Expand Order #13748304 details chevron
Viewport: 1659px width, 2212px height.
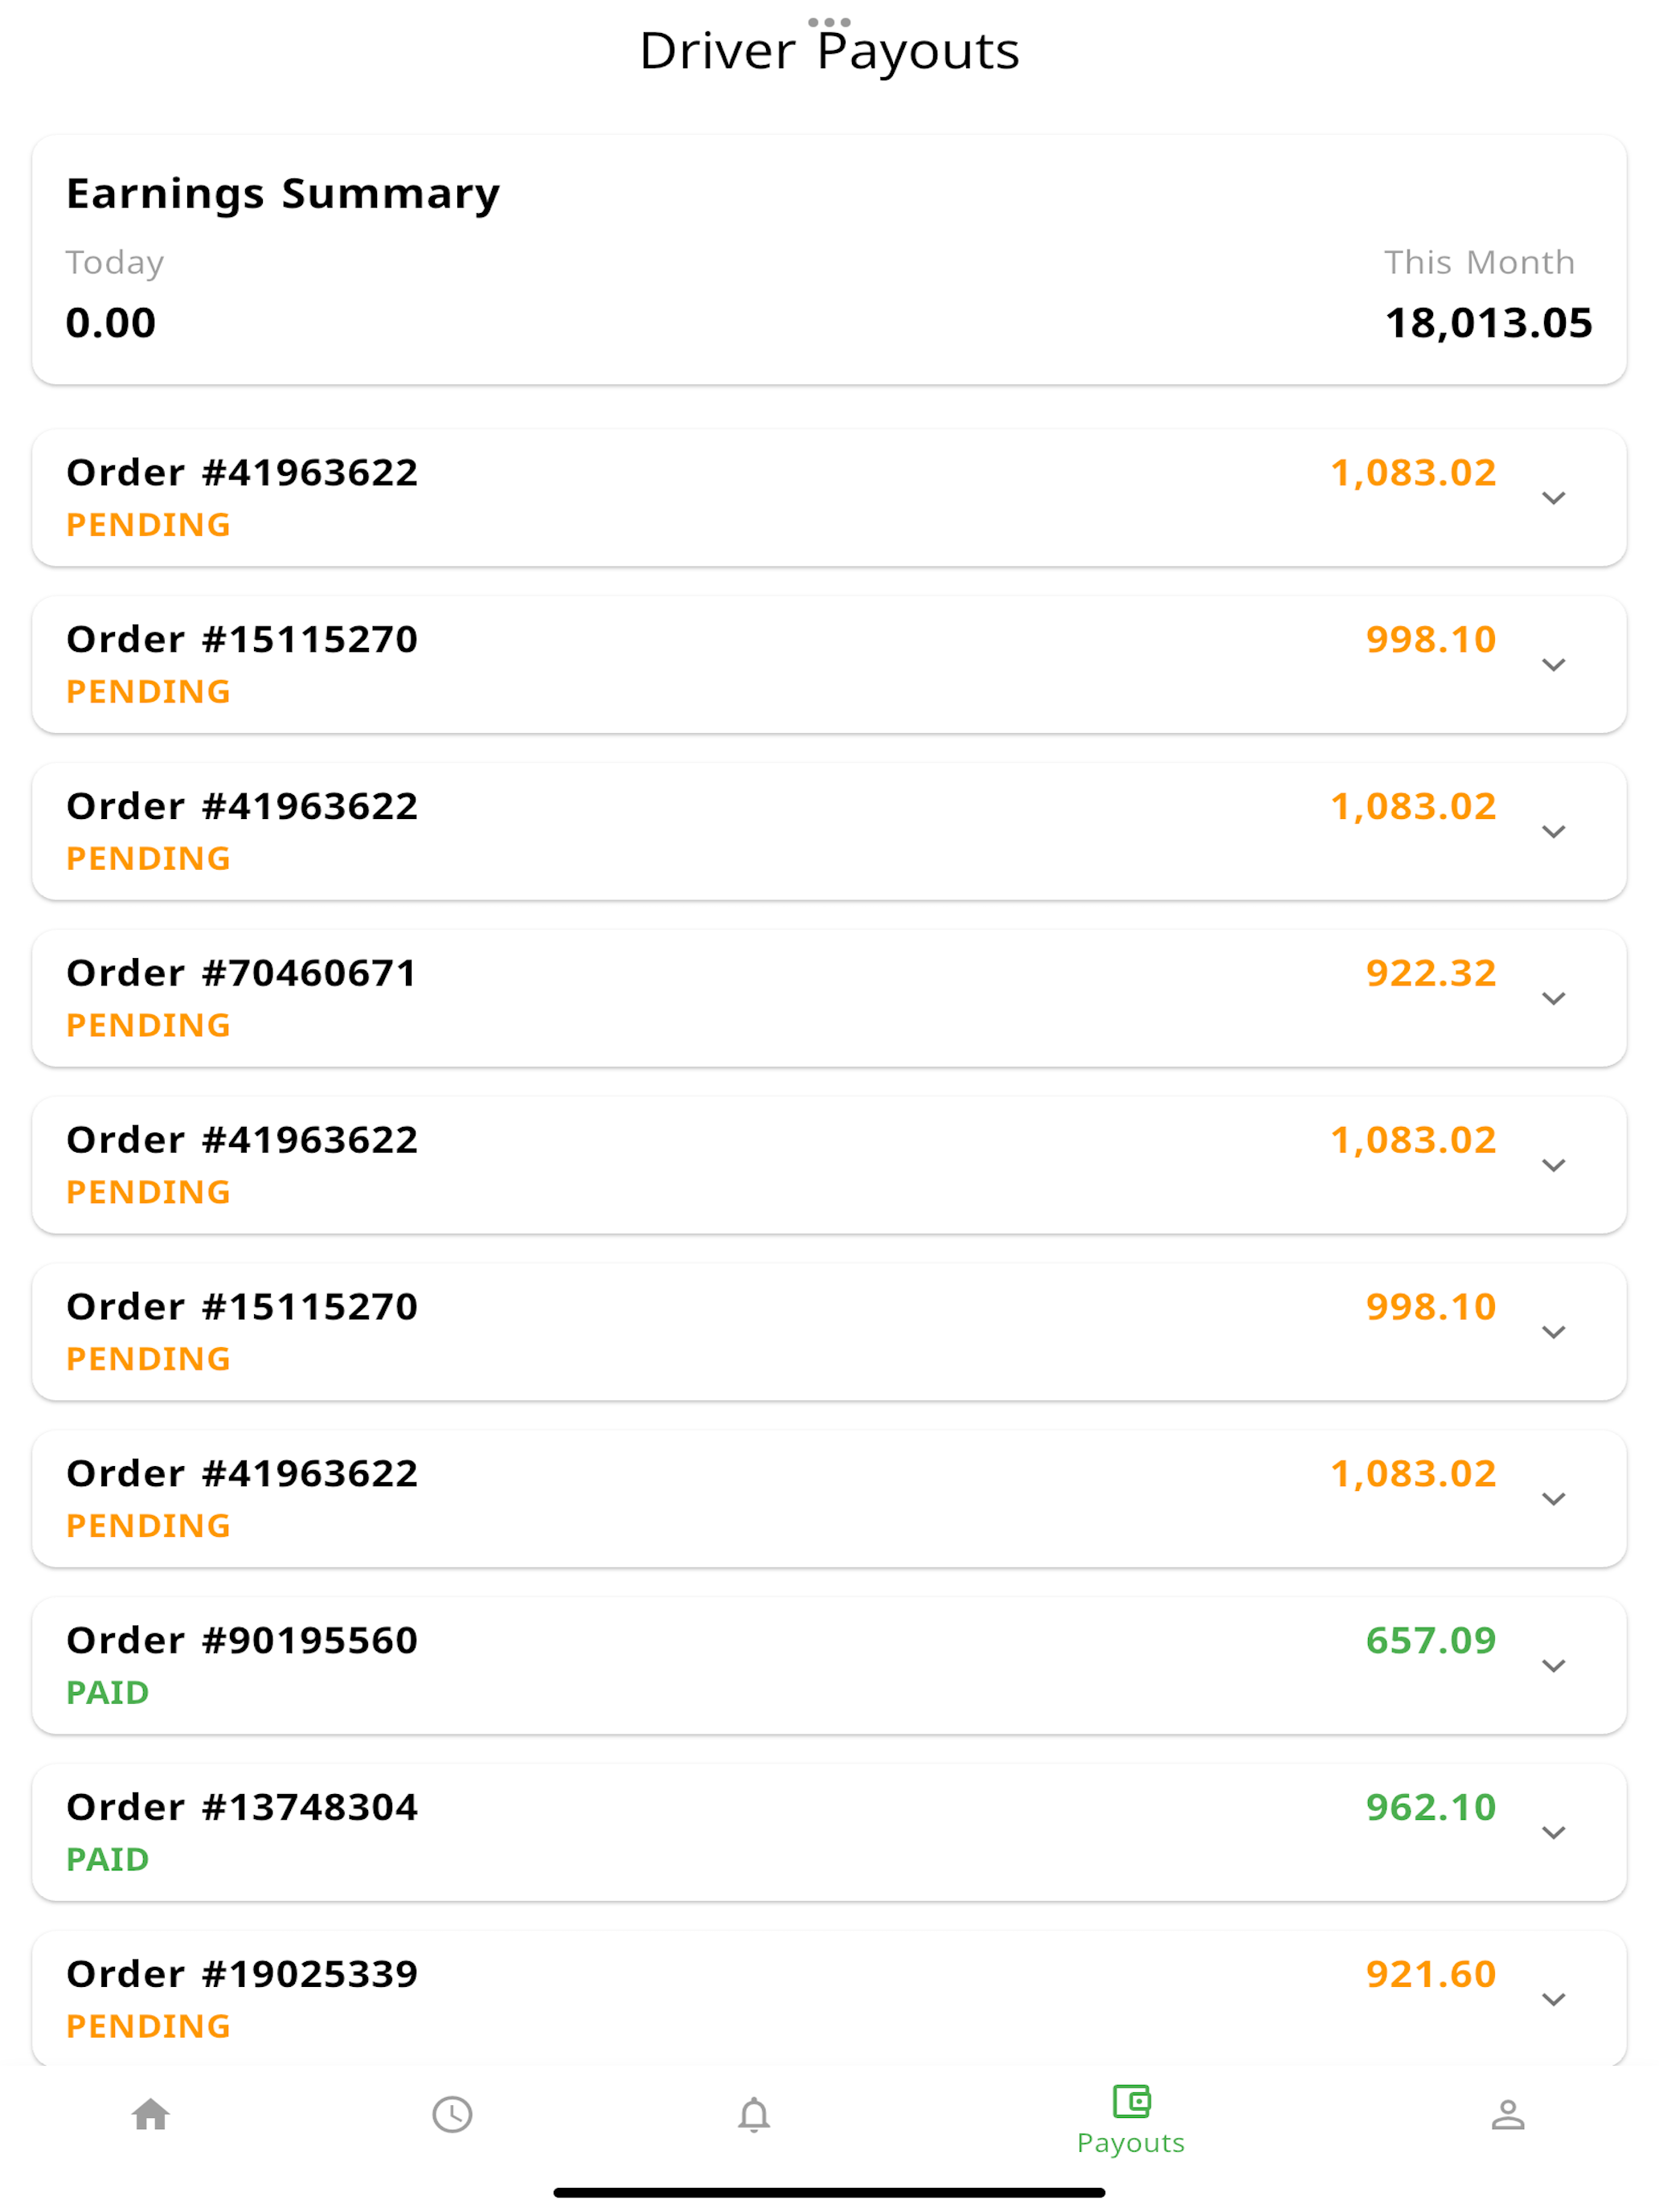click(x=1553, y=1832)
